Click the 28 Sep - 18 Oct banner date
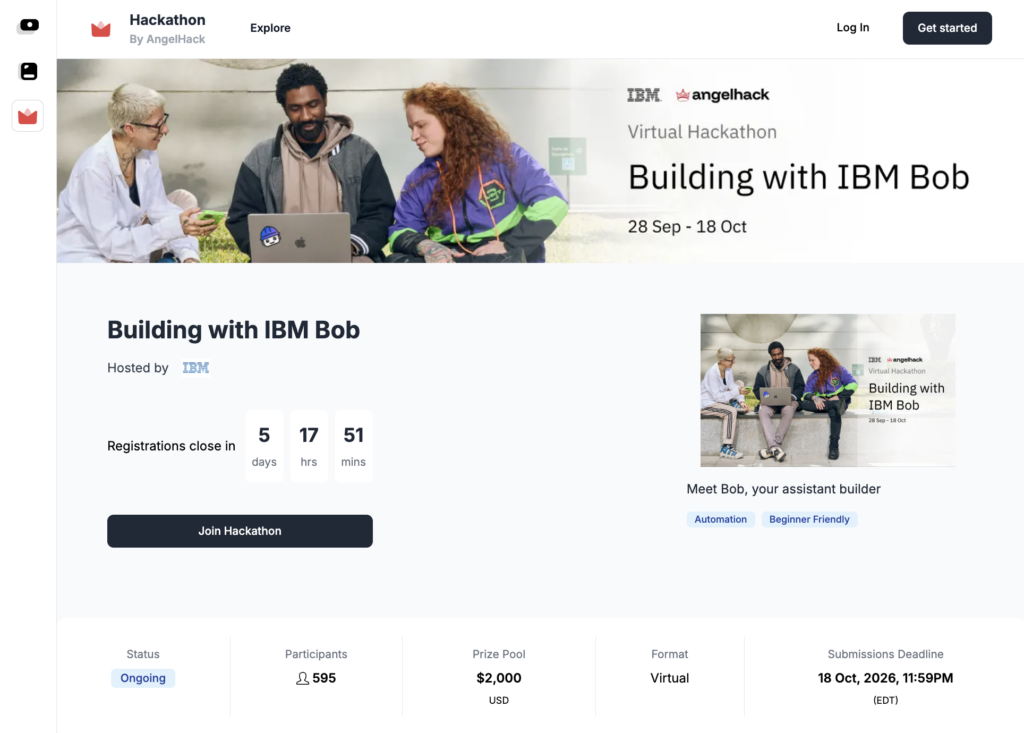This screenshot has width=1024, height=733. [x=687, y=227]
